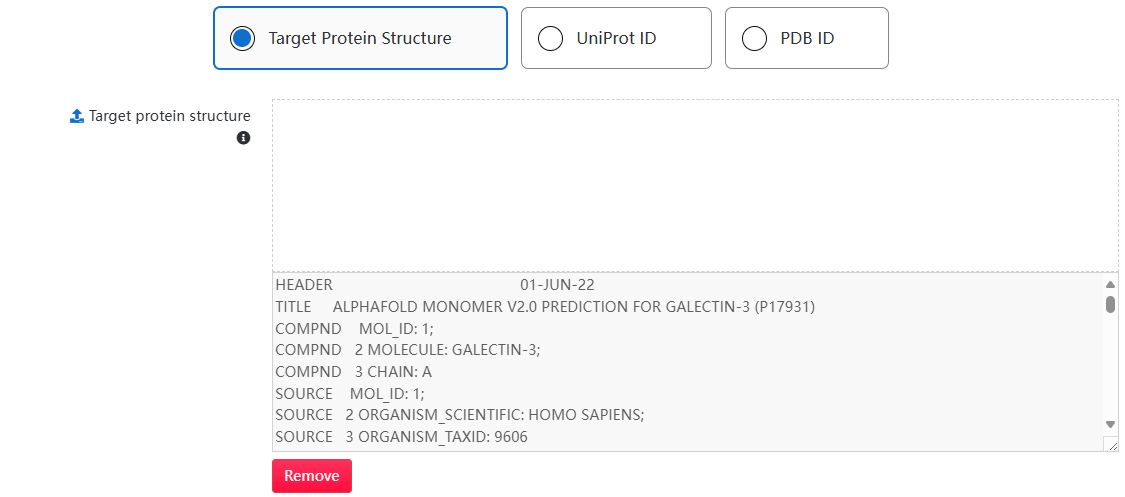This screenshot has width=1125, height=497.
Task: Click the ORGANISM_SCIENTIFIC: HOMO SAPIENS line
Action: [460, 415]
